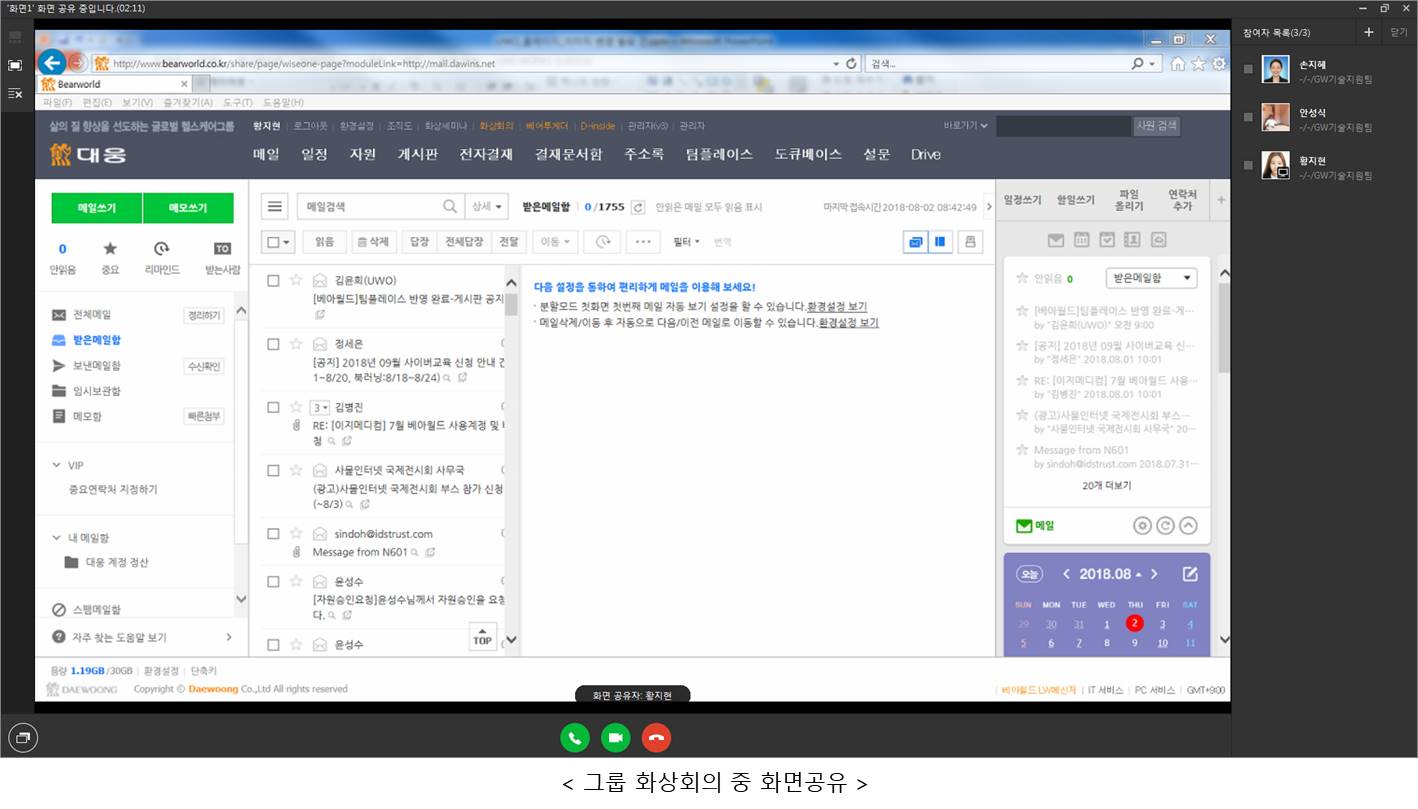Open the 상세 search dropdown
1418x809 pixels.
point(487,207)
